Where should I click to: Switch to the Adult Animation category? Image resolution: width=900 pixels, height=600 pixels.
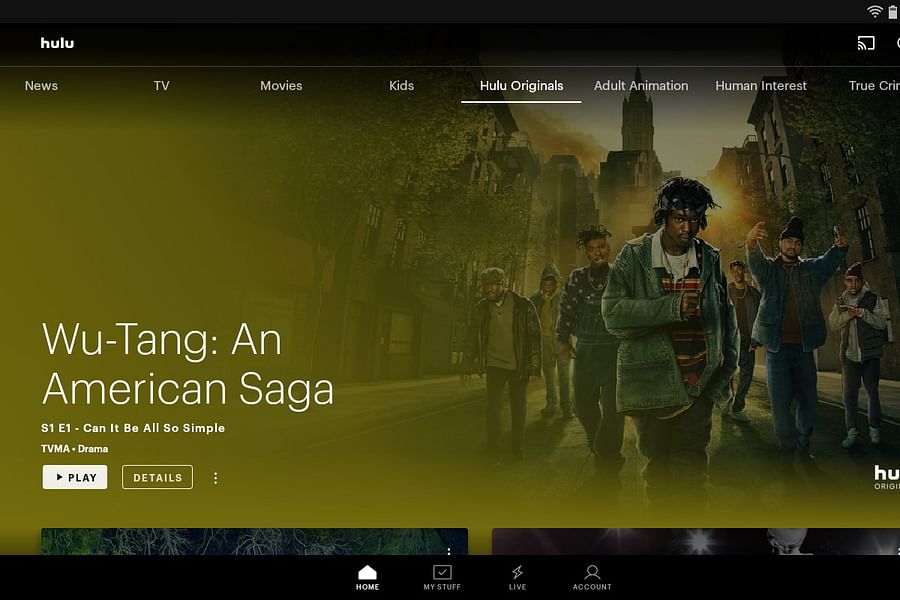(x=641, y=86)
